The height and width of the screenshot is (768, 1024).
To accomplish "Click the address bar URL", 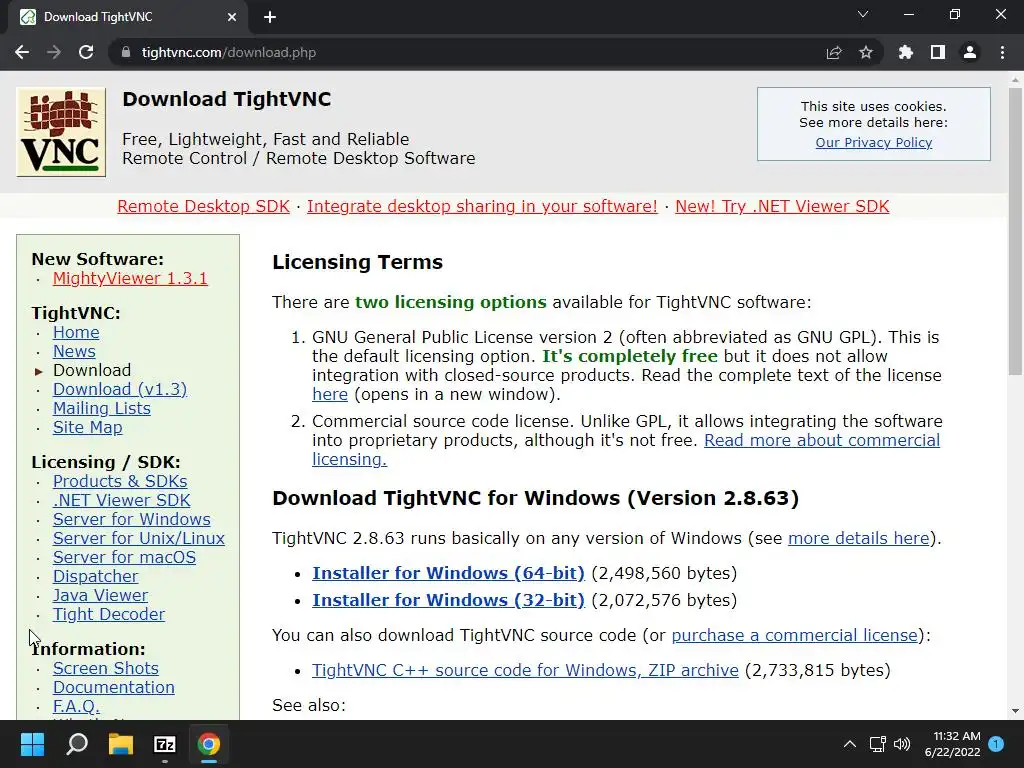I will (x=229, y=52).
